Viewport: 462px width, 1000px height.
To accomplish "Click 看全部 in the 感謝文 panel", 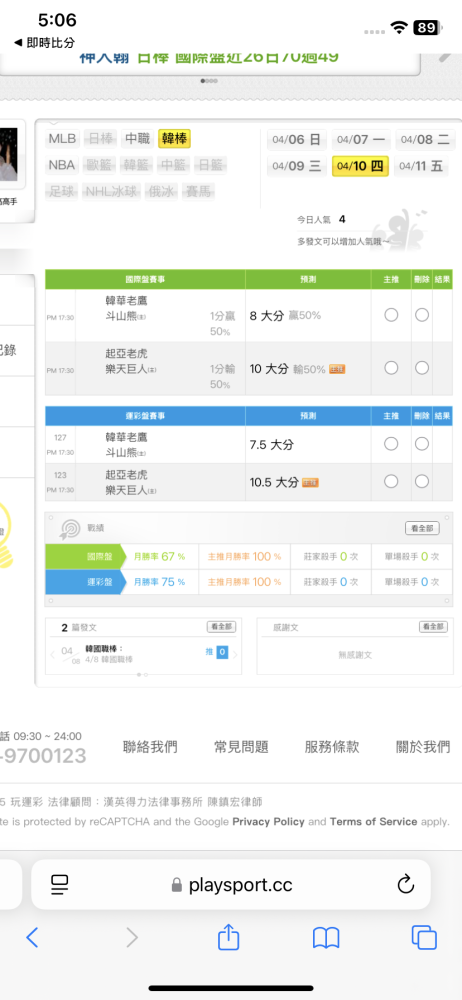I will [x=433, y=627].
